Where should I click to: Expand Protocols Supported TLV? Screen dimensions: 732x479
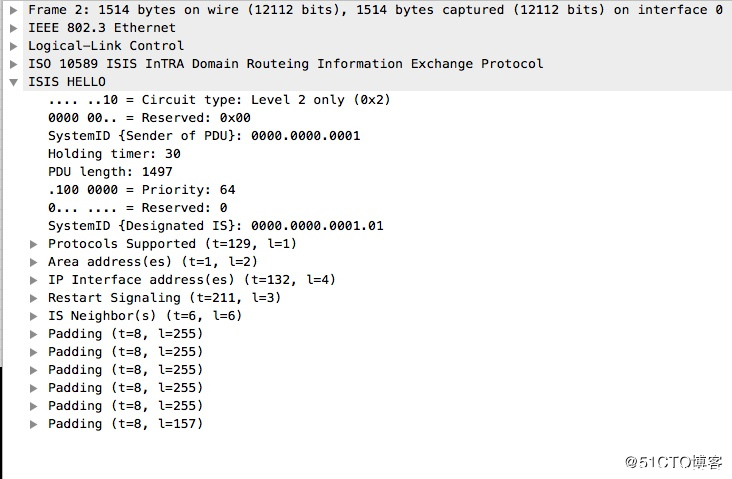coord(34,244)
